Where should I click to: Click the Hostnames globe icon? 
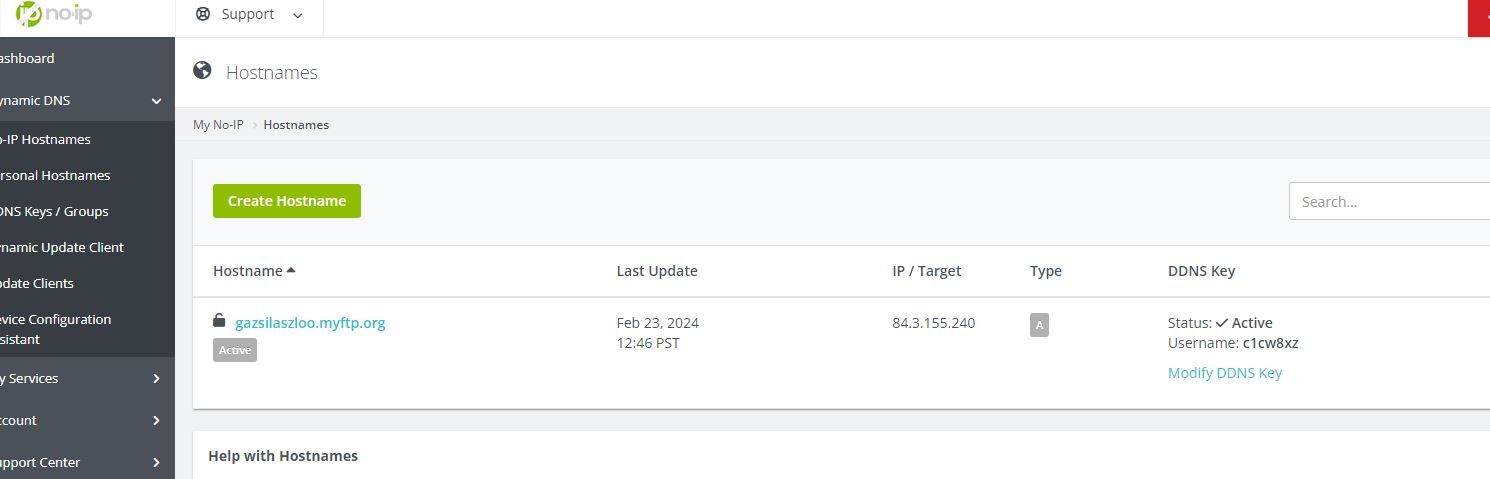tap(202, 70)
